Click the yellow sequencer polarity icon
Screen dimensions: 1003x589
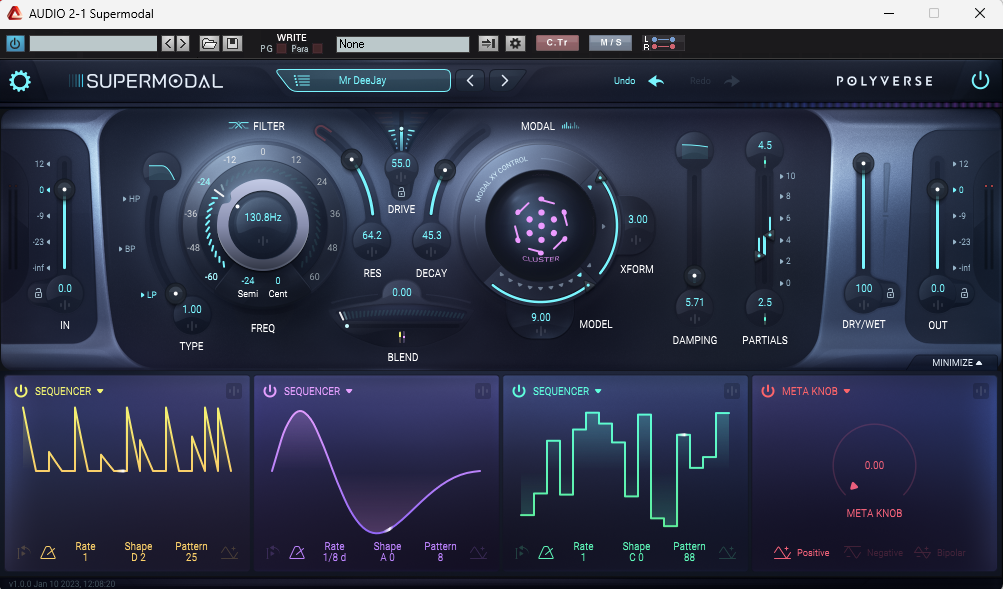click(x=230, y=553)
